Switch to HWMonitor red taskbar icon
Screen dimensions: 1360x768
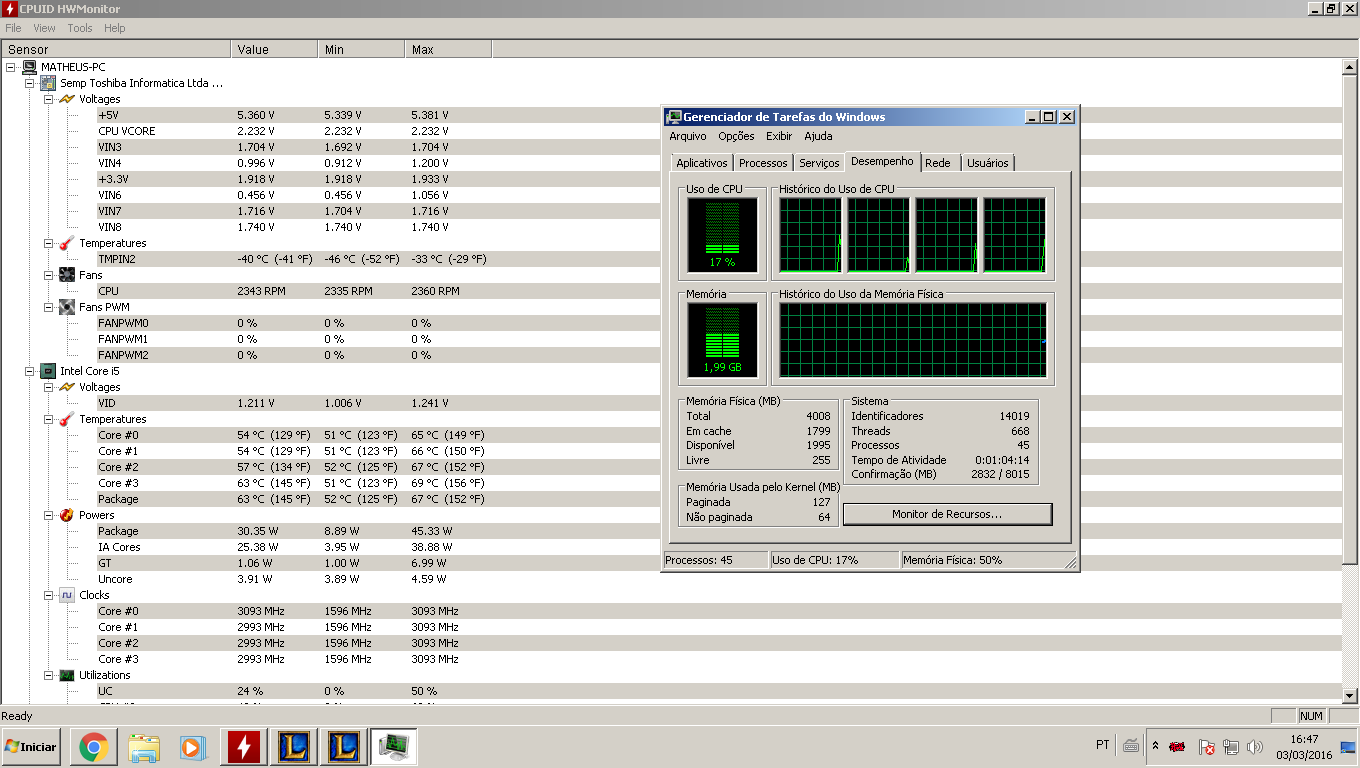[244, 747]
